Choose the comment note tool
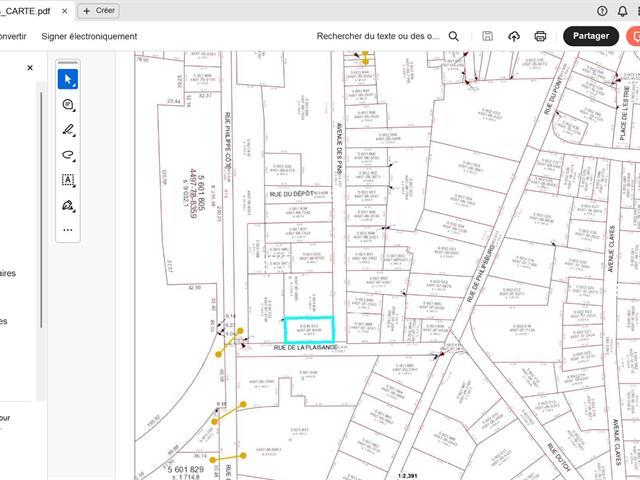This screenshot has height=480, width=640. (68, 104)
